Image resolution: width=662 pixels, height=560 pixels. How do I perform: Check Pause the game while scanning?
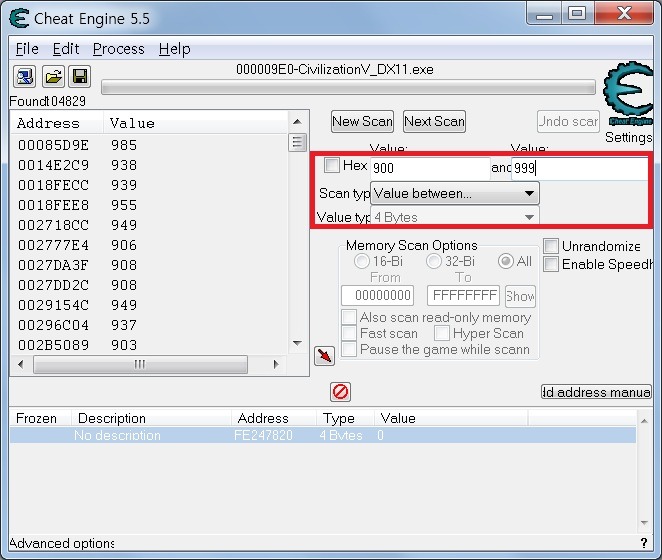pos(349,349)
